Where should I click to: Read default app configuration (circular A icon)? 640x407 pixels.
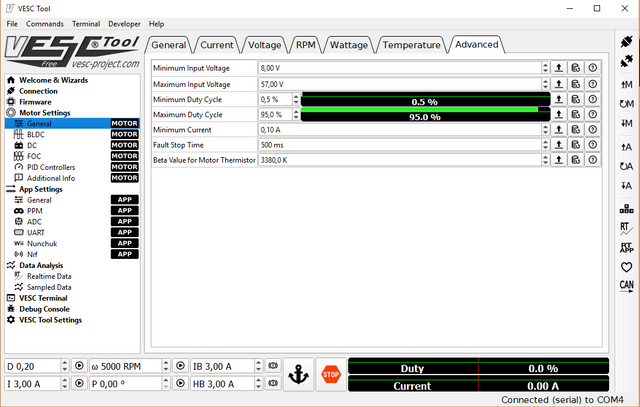pyautogui.click(x=627, y=166)
